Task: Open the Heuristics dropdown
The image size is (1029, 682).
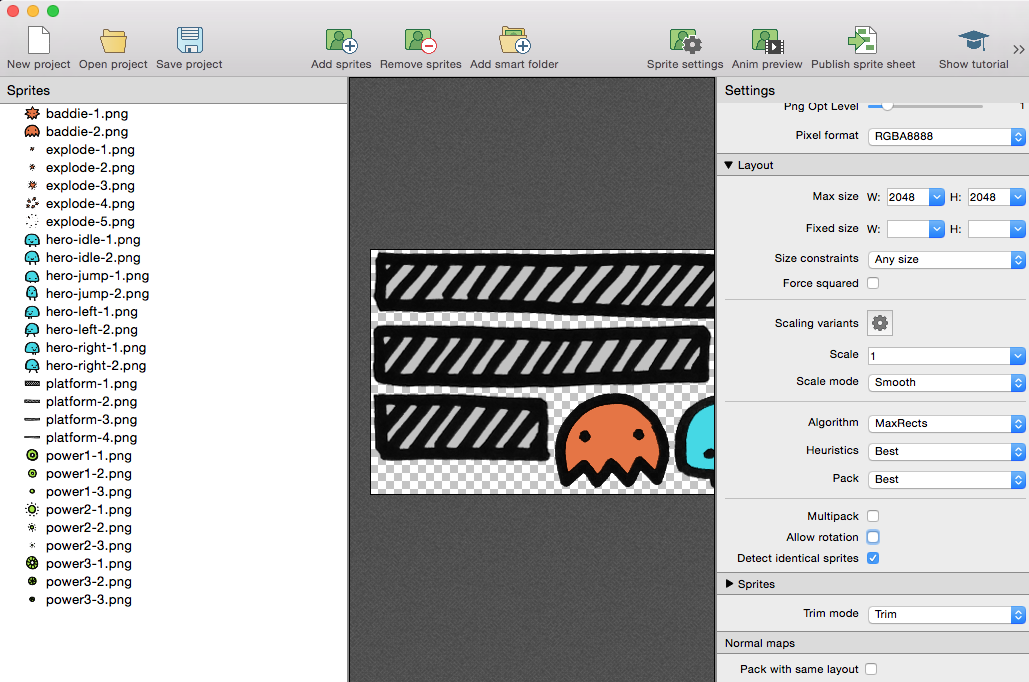Action: [946, 451]
